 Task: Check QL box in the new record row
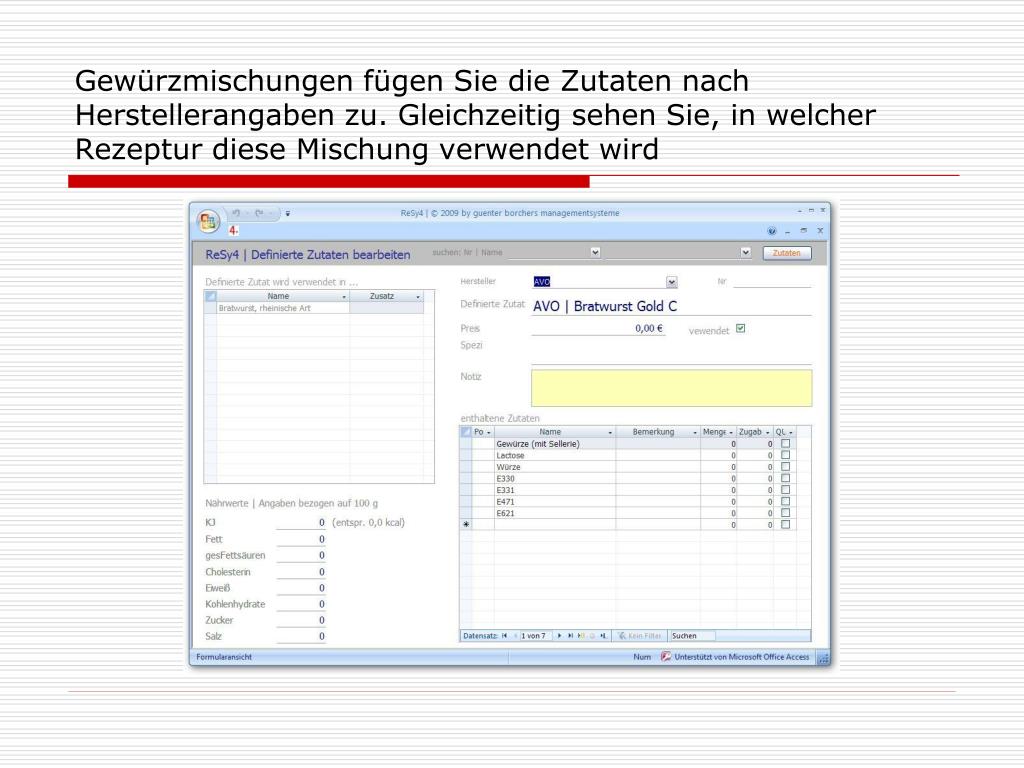pyautogui.click(x=786, y=524)
